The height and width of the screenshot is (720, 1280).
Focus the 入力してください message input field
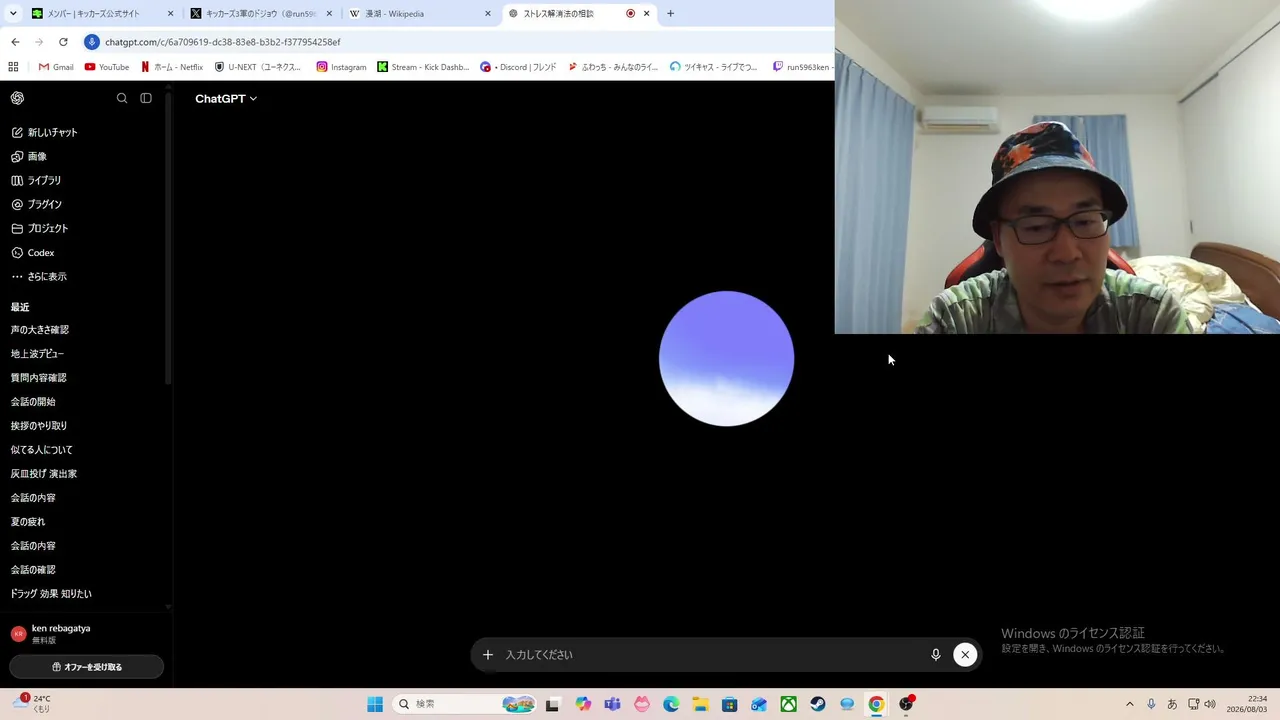coord(710,655)
